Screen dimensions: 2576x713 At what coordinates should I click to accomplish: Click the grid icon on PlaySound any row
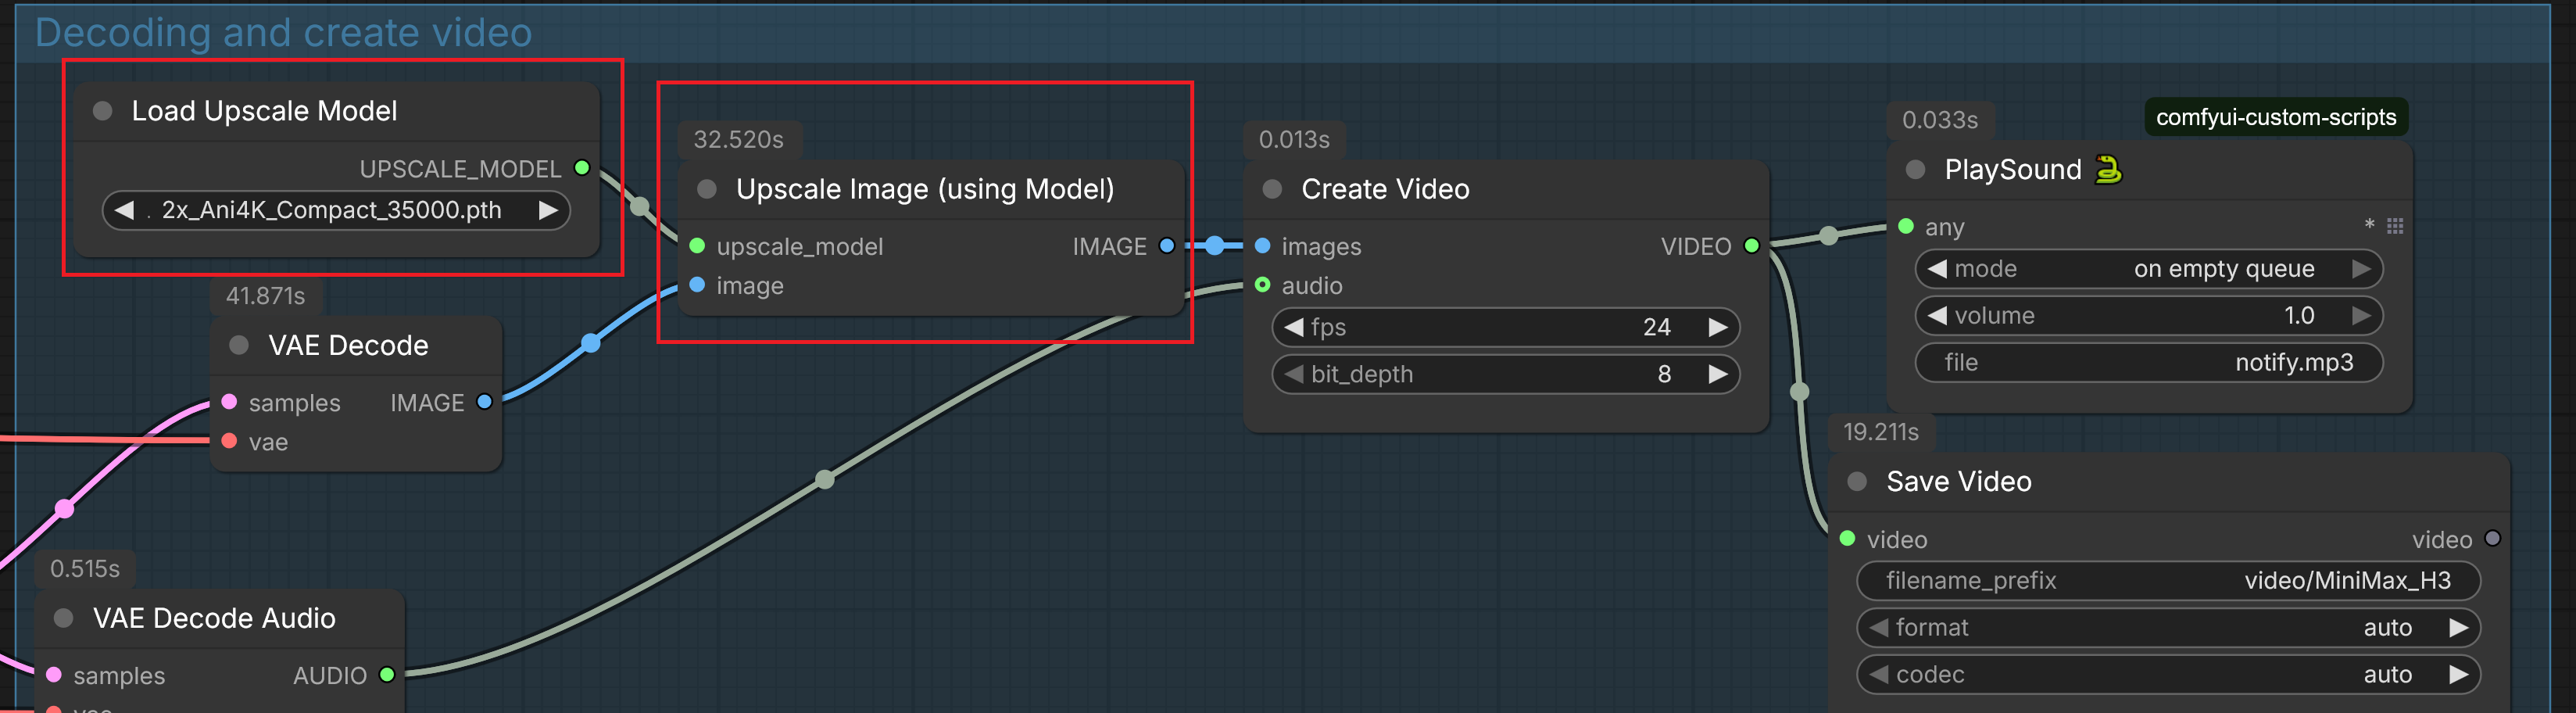coord(2395,226)
